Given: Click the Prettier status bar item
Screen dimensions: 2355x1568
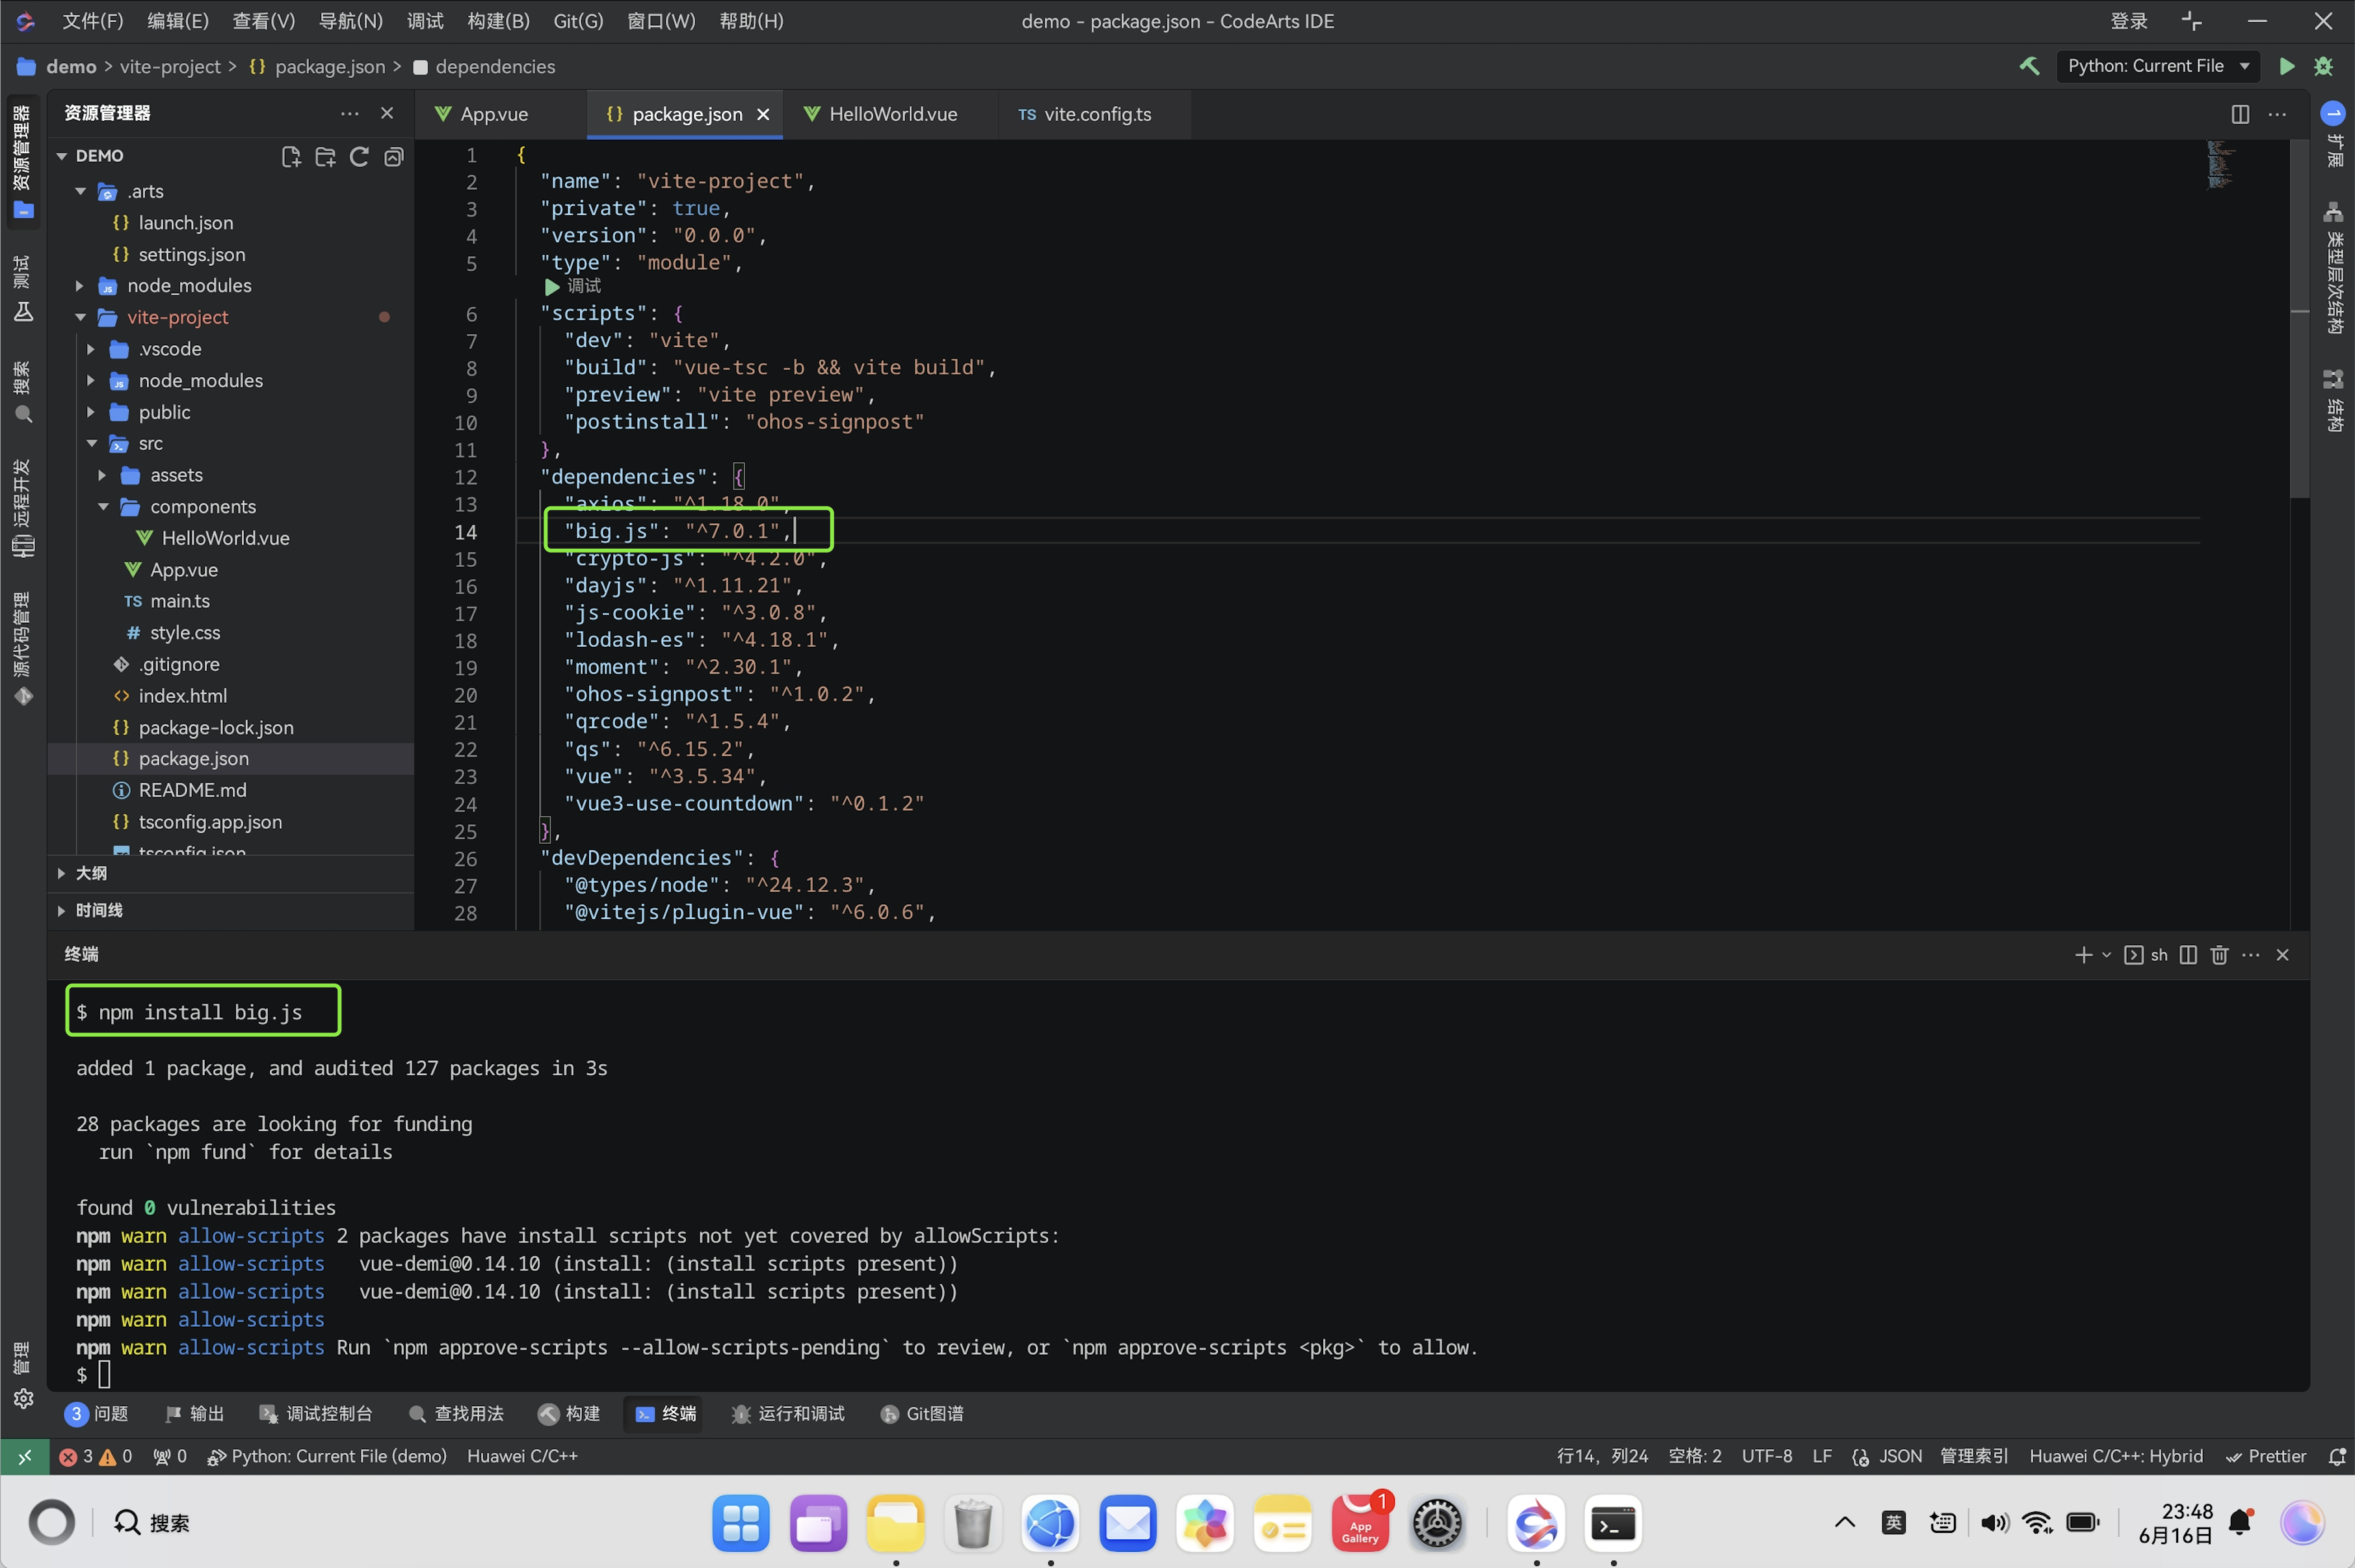Looking at the screenshot, I should click(2266, 1456).
